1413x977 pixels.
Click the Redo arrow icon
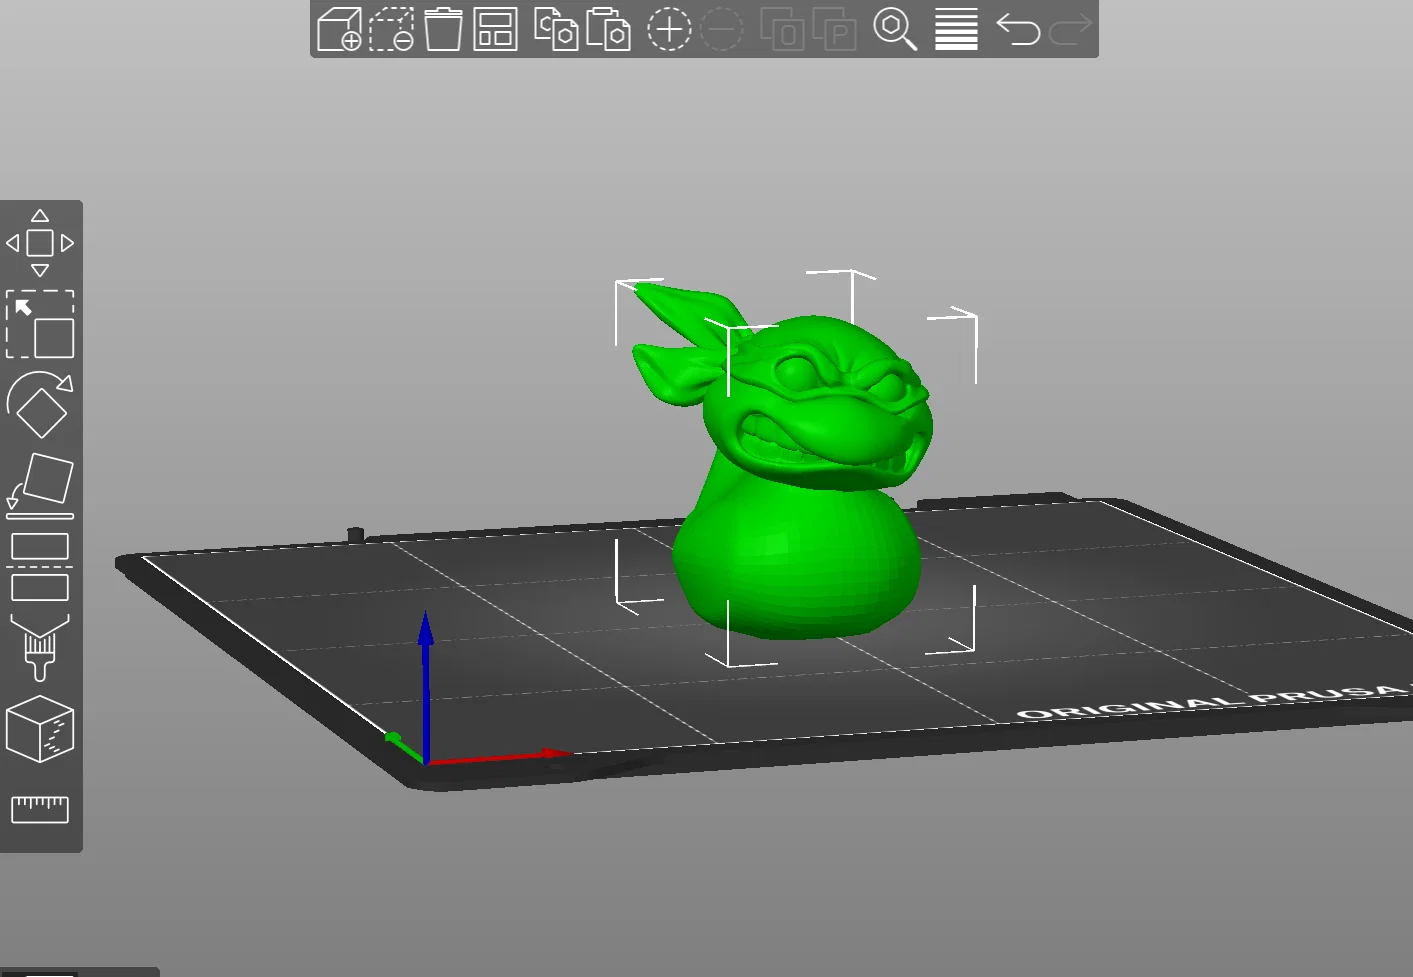(1070, 29)
